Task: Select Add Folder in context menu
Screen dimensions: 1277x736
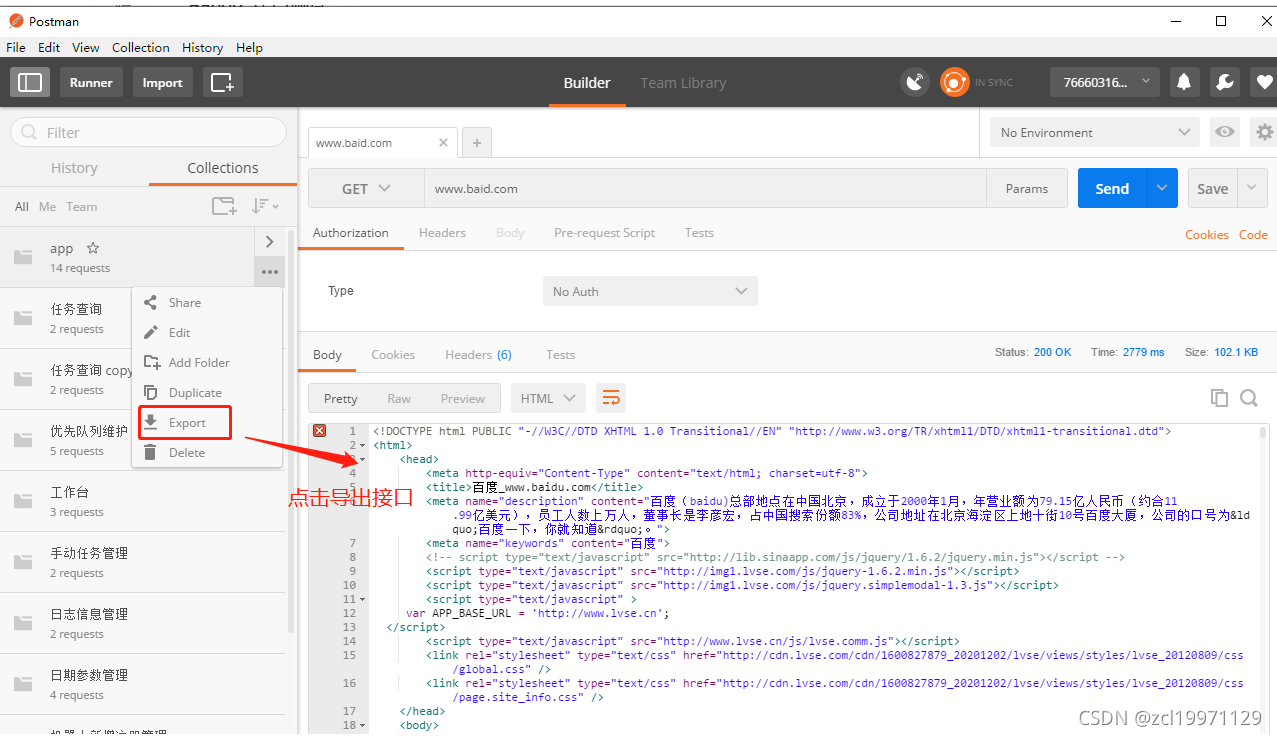Action: click(x=206, y=362)
